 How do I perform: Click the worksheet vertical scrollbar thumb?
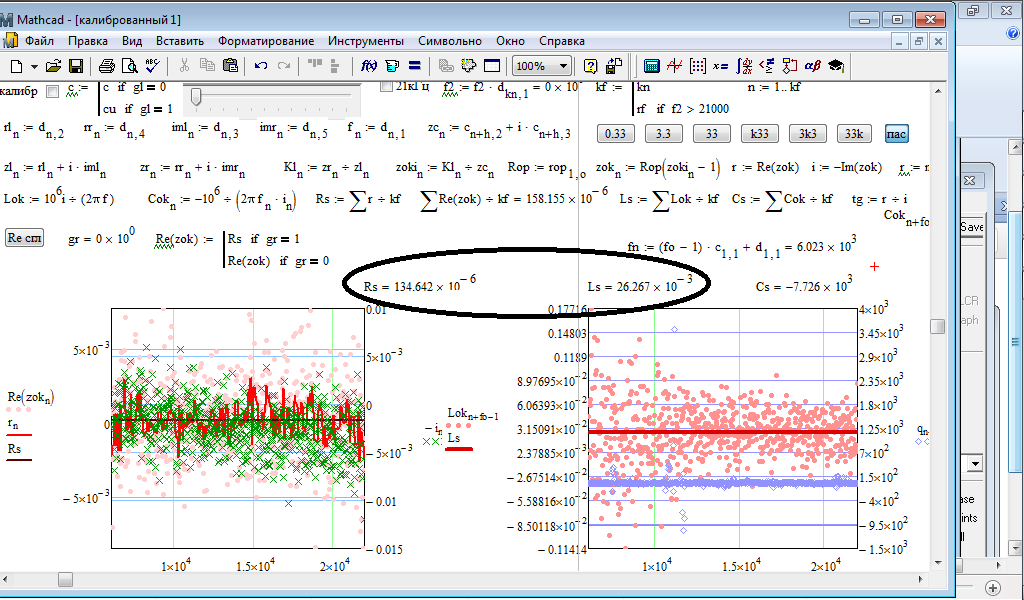pyautogui.click(x=937, y=326)
